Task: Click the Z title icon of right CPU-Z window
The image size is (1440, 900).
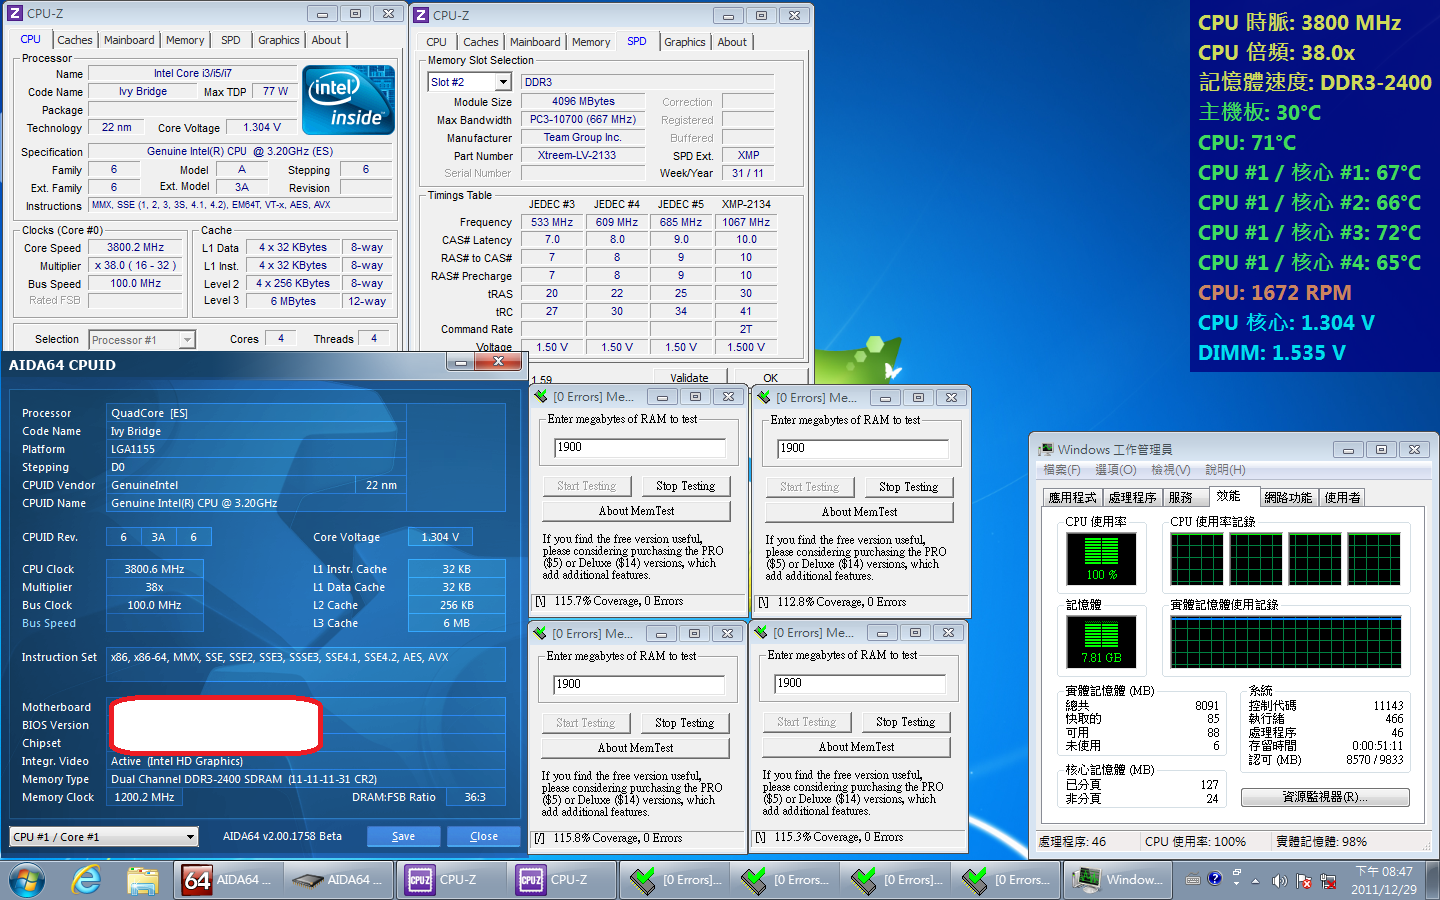Action: [x=421, y=15]
